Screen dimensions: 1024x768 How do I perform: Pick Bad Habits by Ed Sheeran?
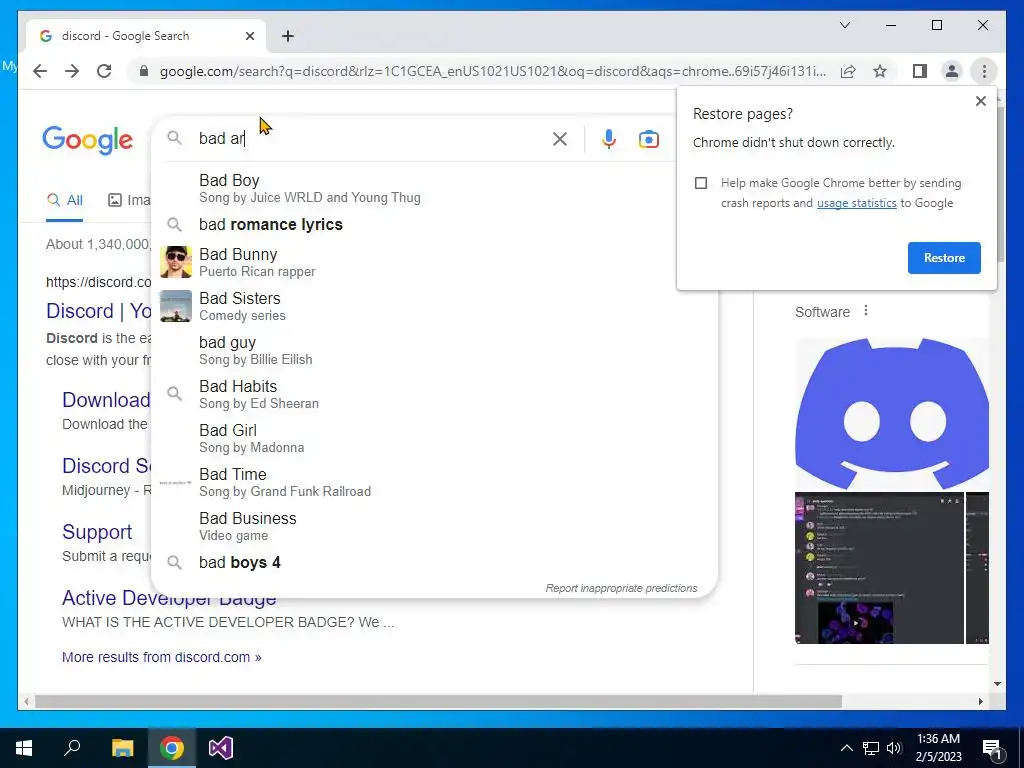point(434,394)
